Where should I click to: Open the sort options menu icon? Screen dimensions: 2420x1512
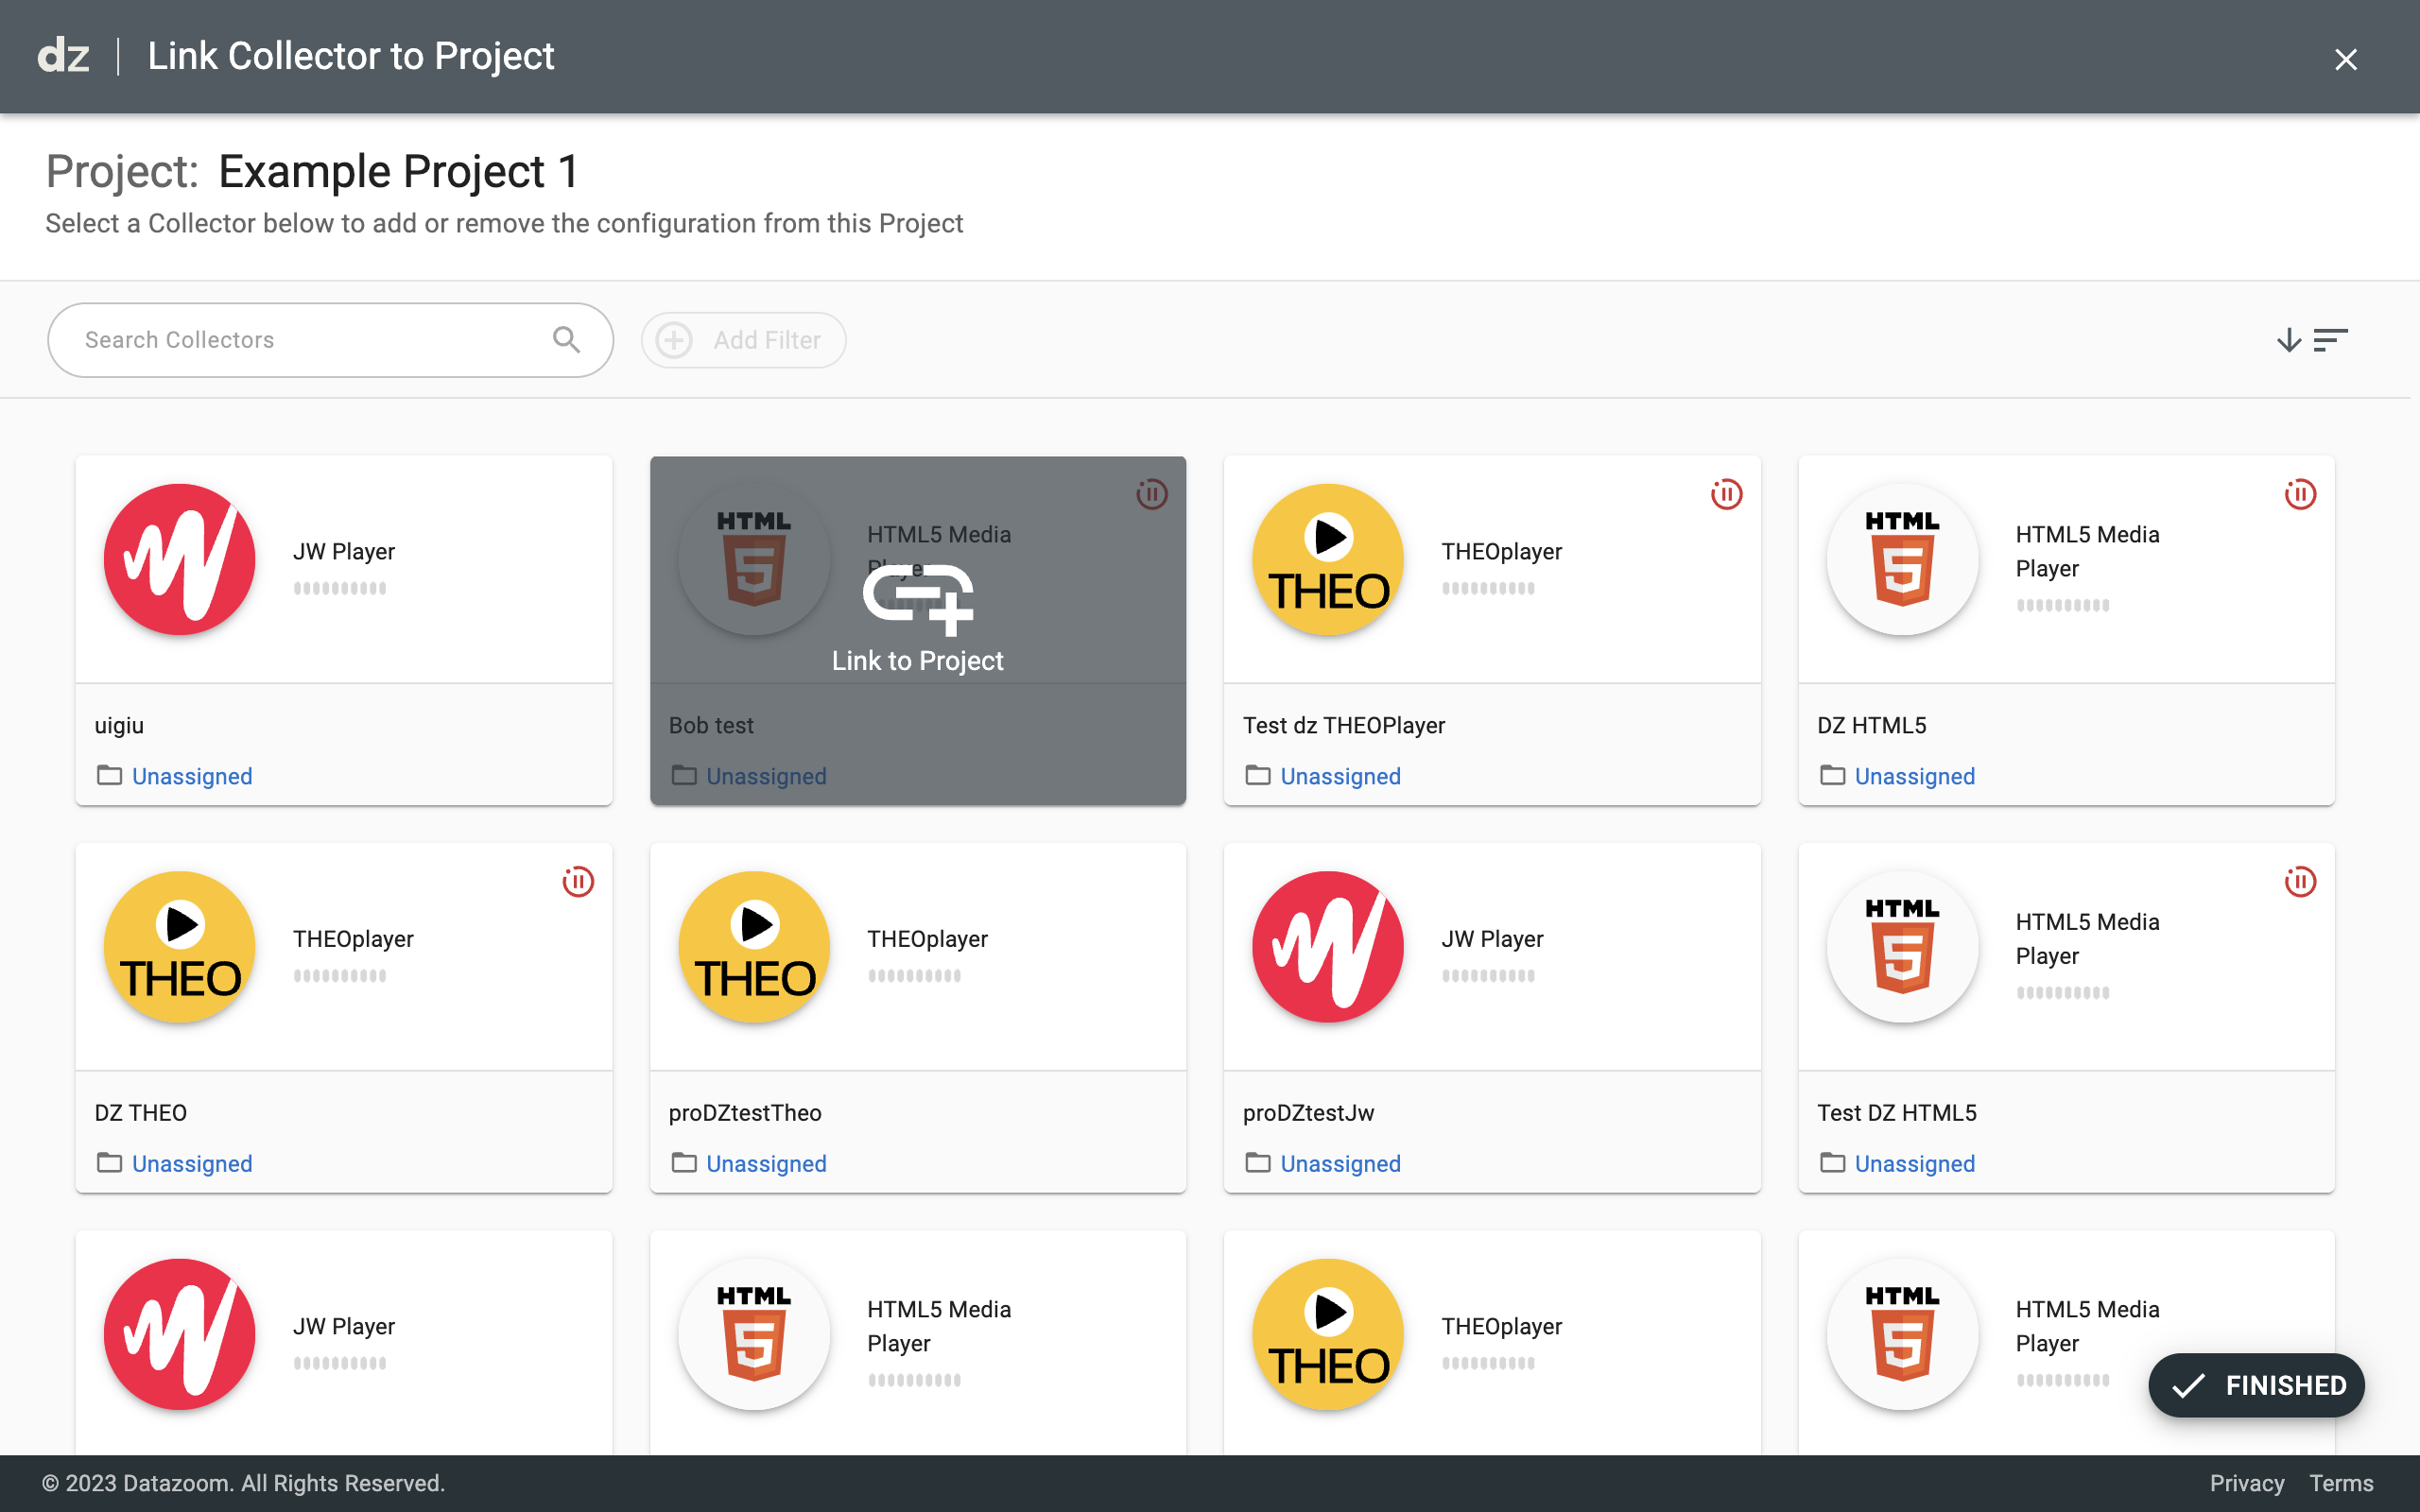coord(2330,340)
